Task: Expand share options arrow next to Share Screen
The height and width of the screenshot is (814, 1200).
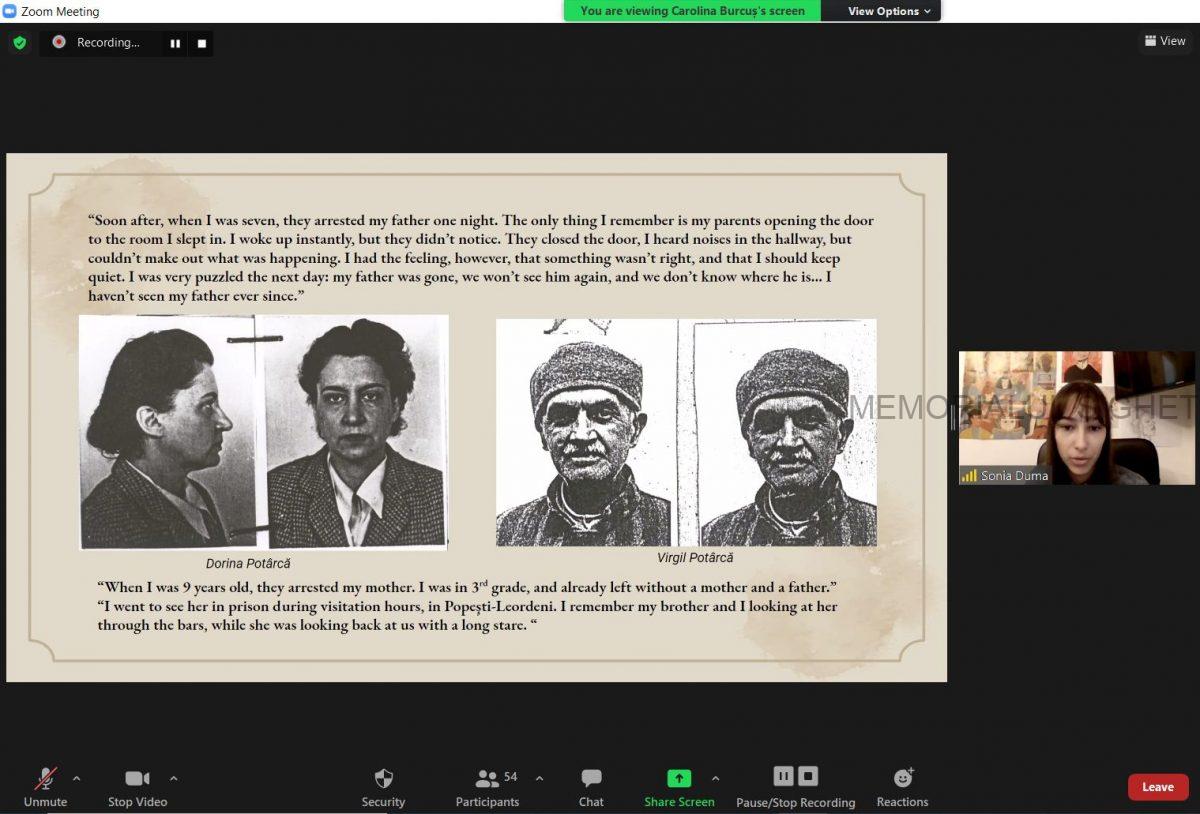Action: pos(715,778)
